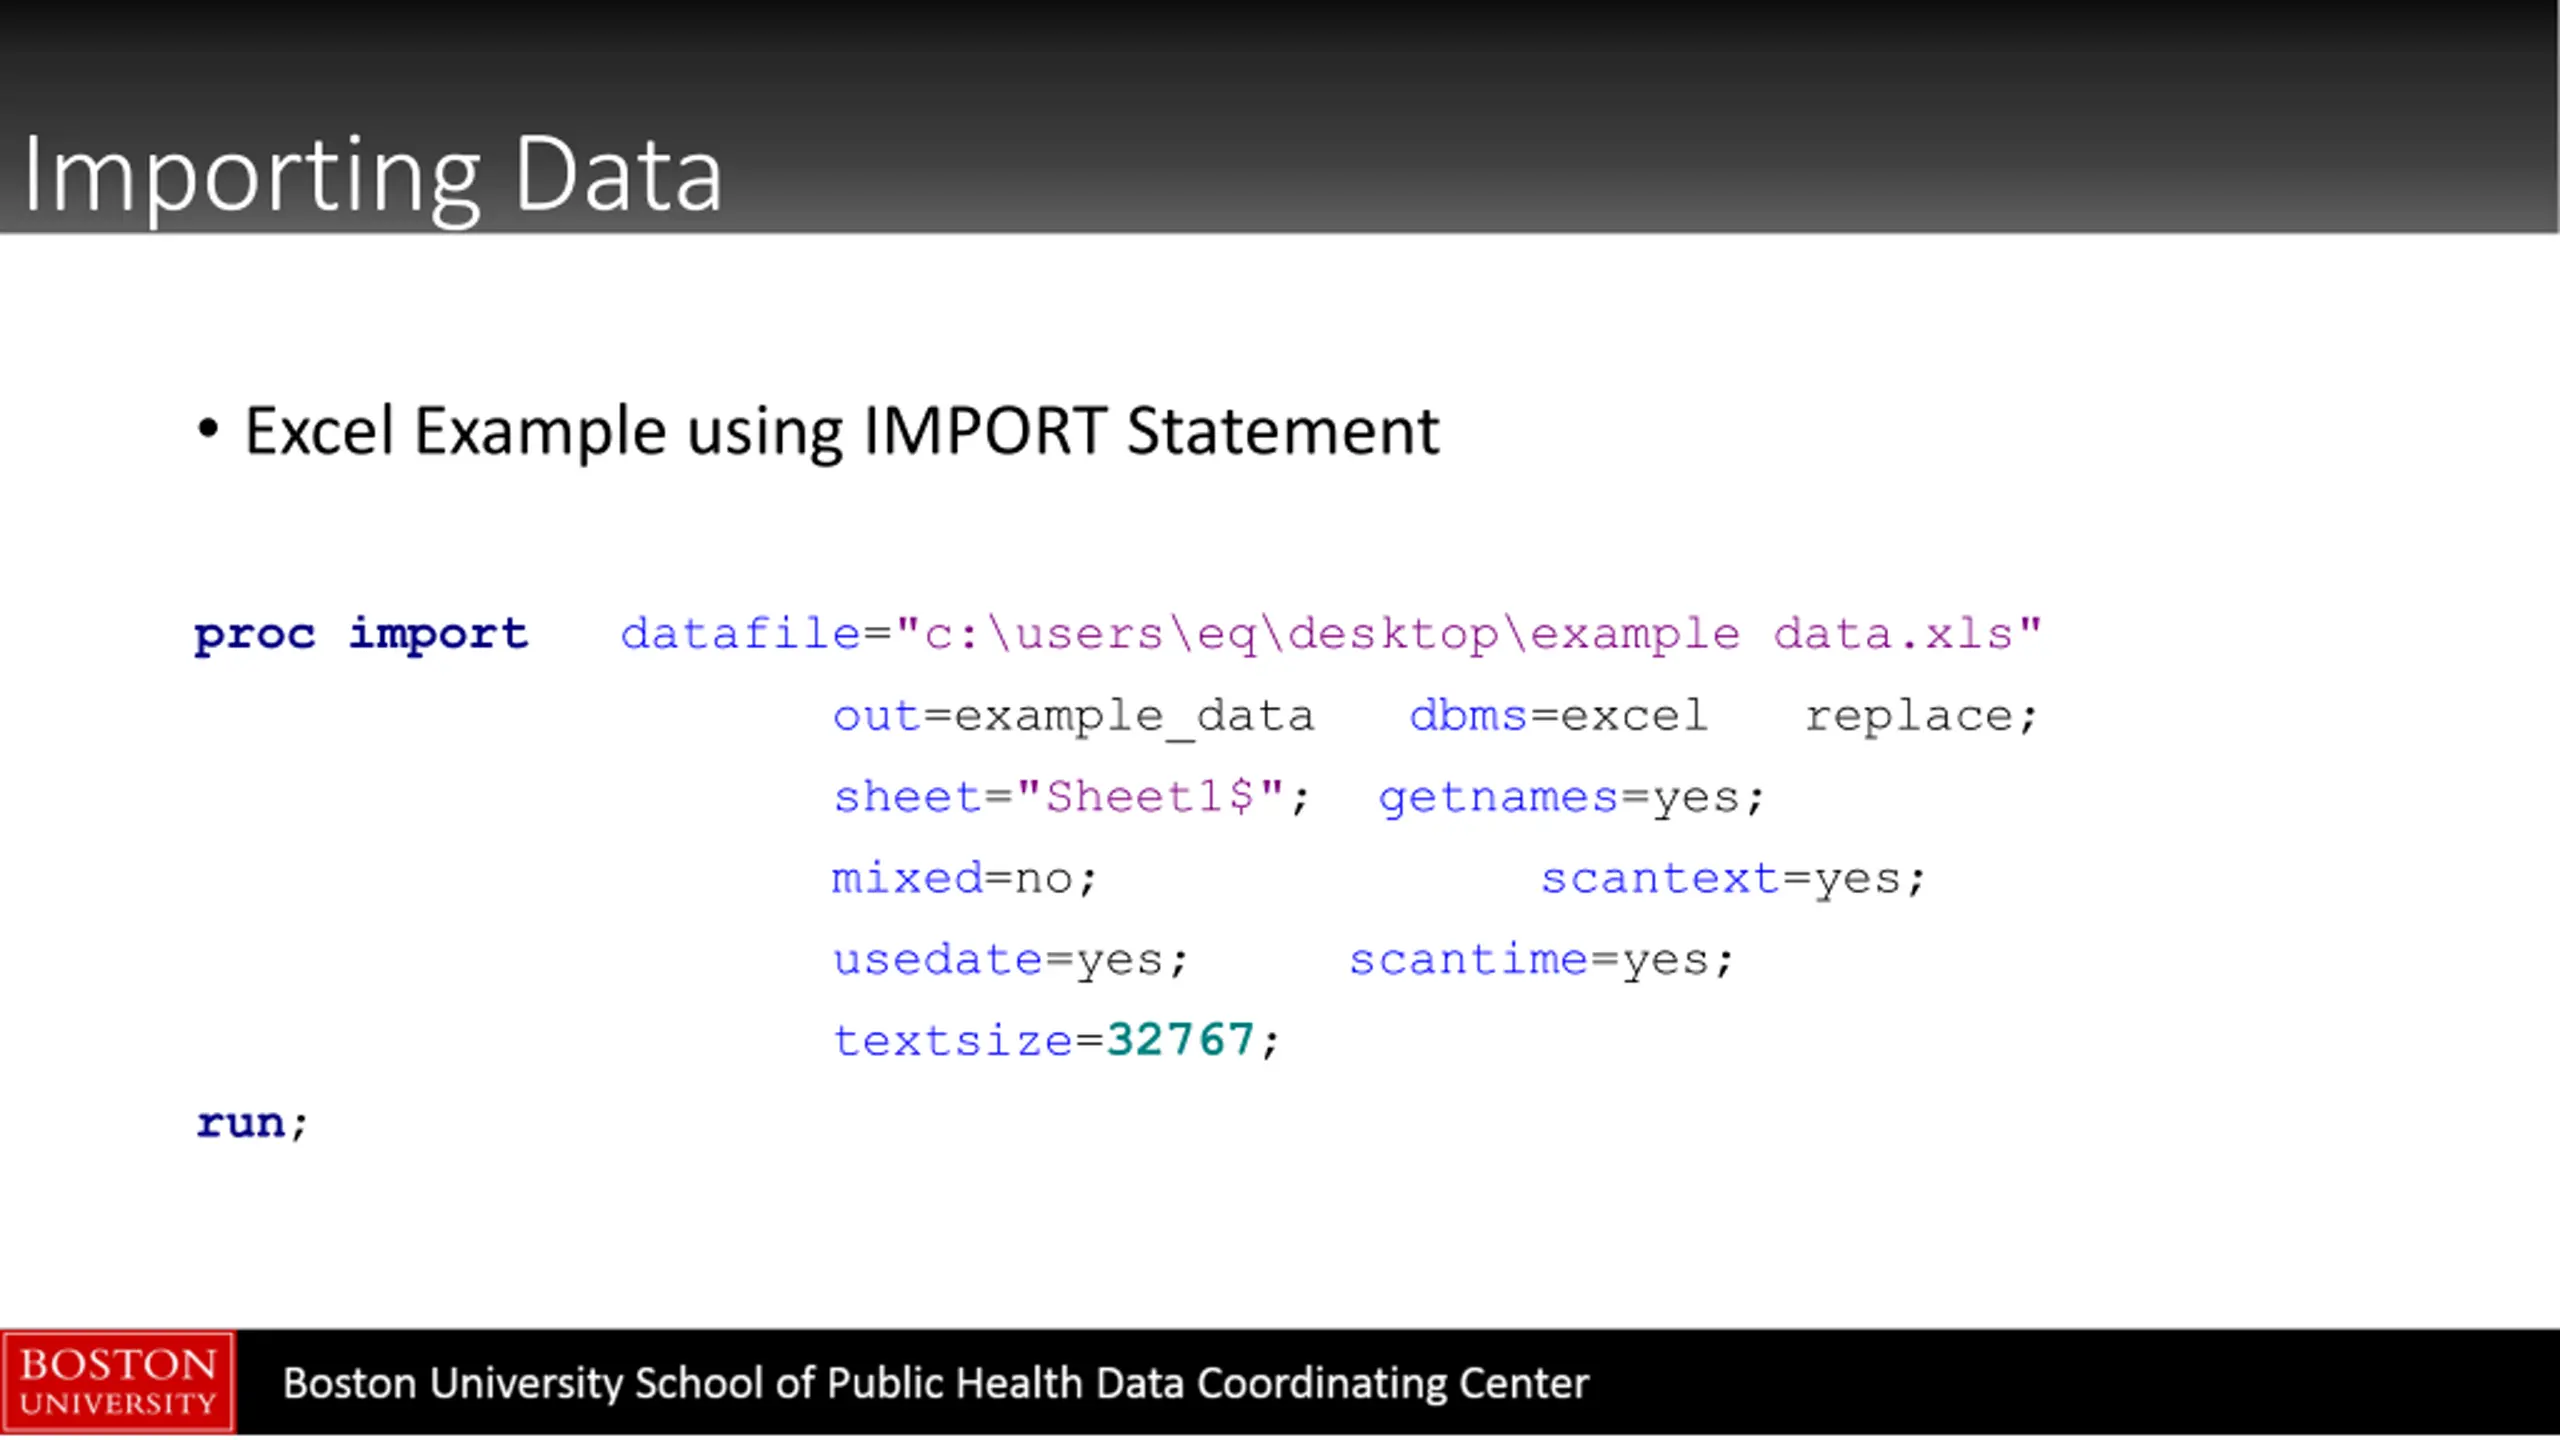The height and width of the screenshot is (1440, 2560).
Task: Click the "scantime=yes;" statement
Action: (1541, 960)
